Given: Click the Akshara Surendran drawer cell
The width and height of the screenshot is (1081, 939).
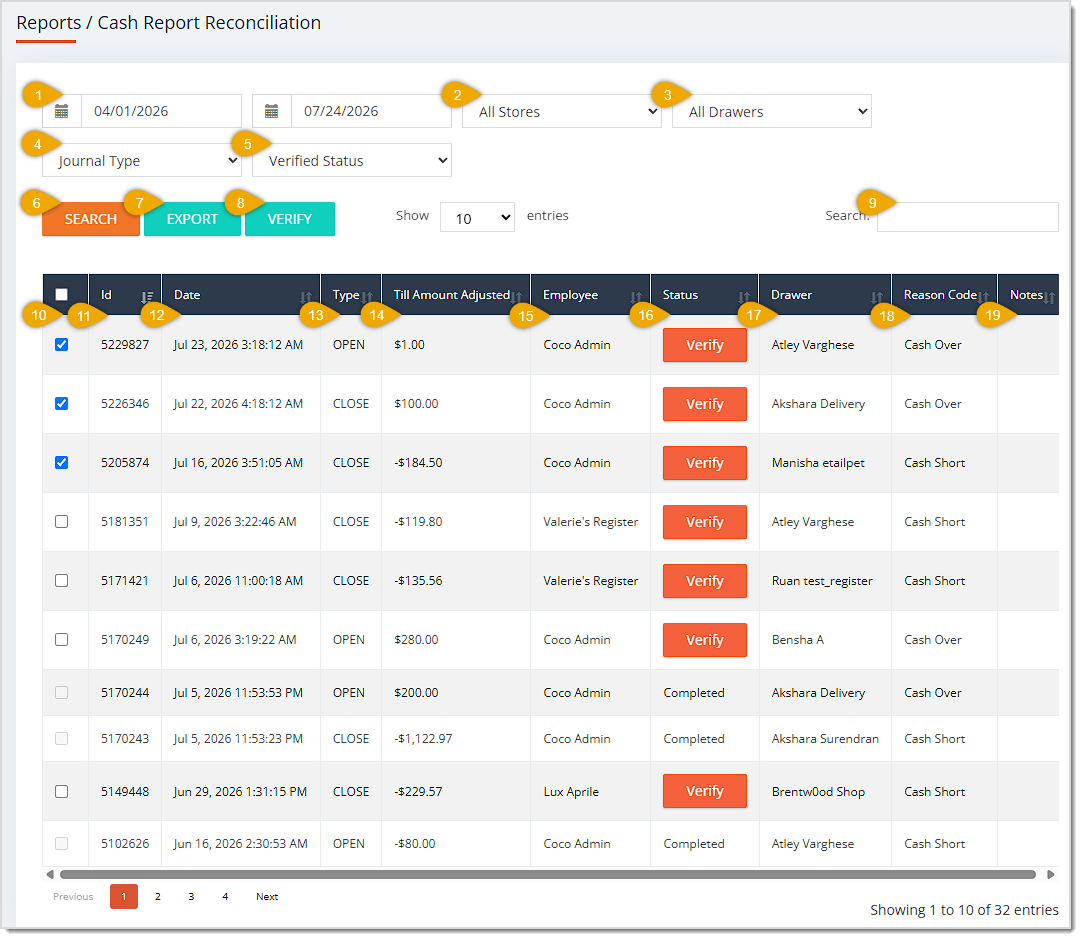Looking at the screenshot, I should tap(825, 738).
